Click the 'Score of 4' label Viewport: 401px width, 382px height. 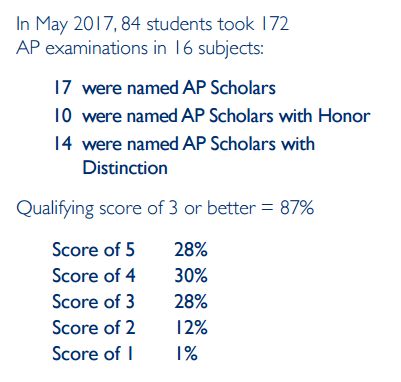click(94, 276)
